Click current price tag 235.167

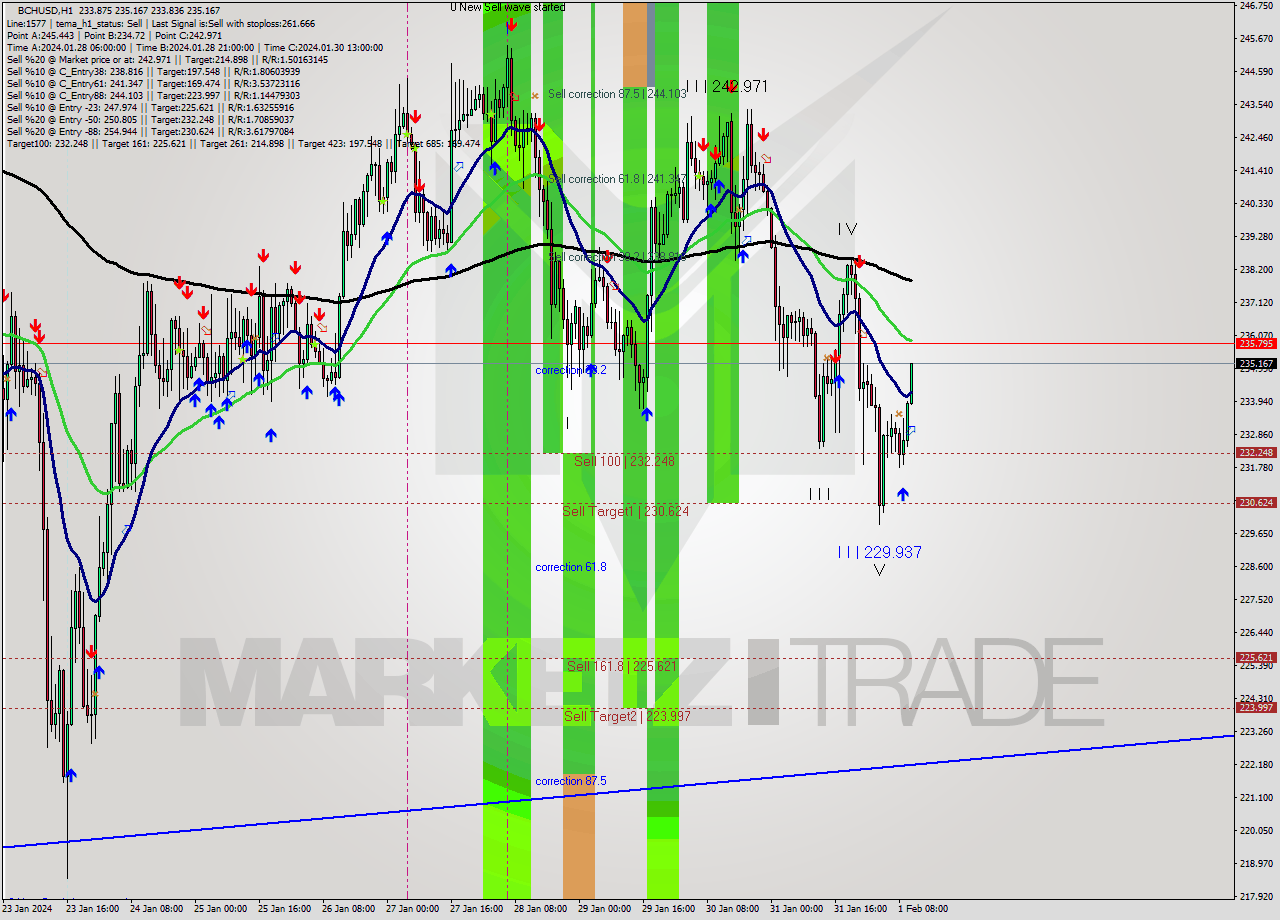point(1256,364)
